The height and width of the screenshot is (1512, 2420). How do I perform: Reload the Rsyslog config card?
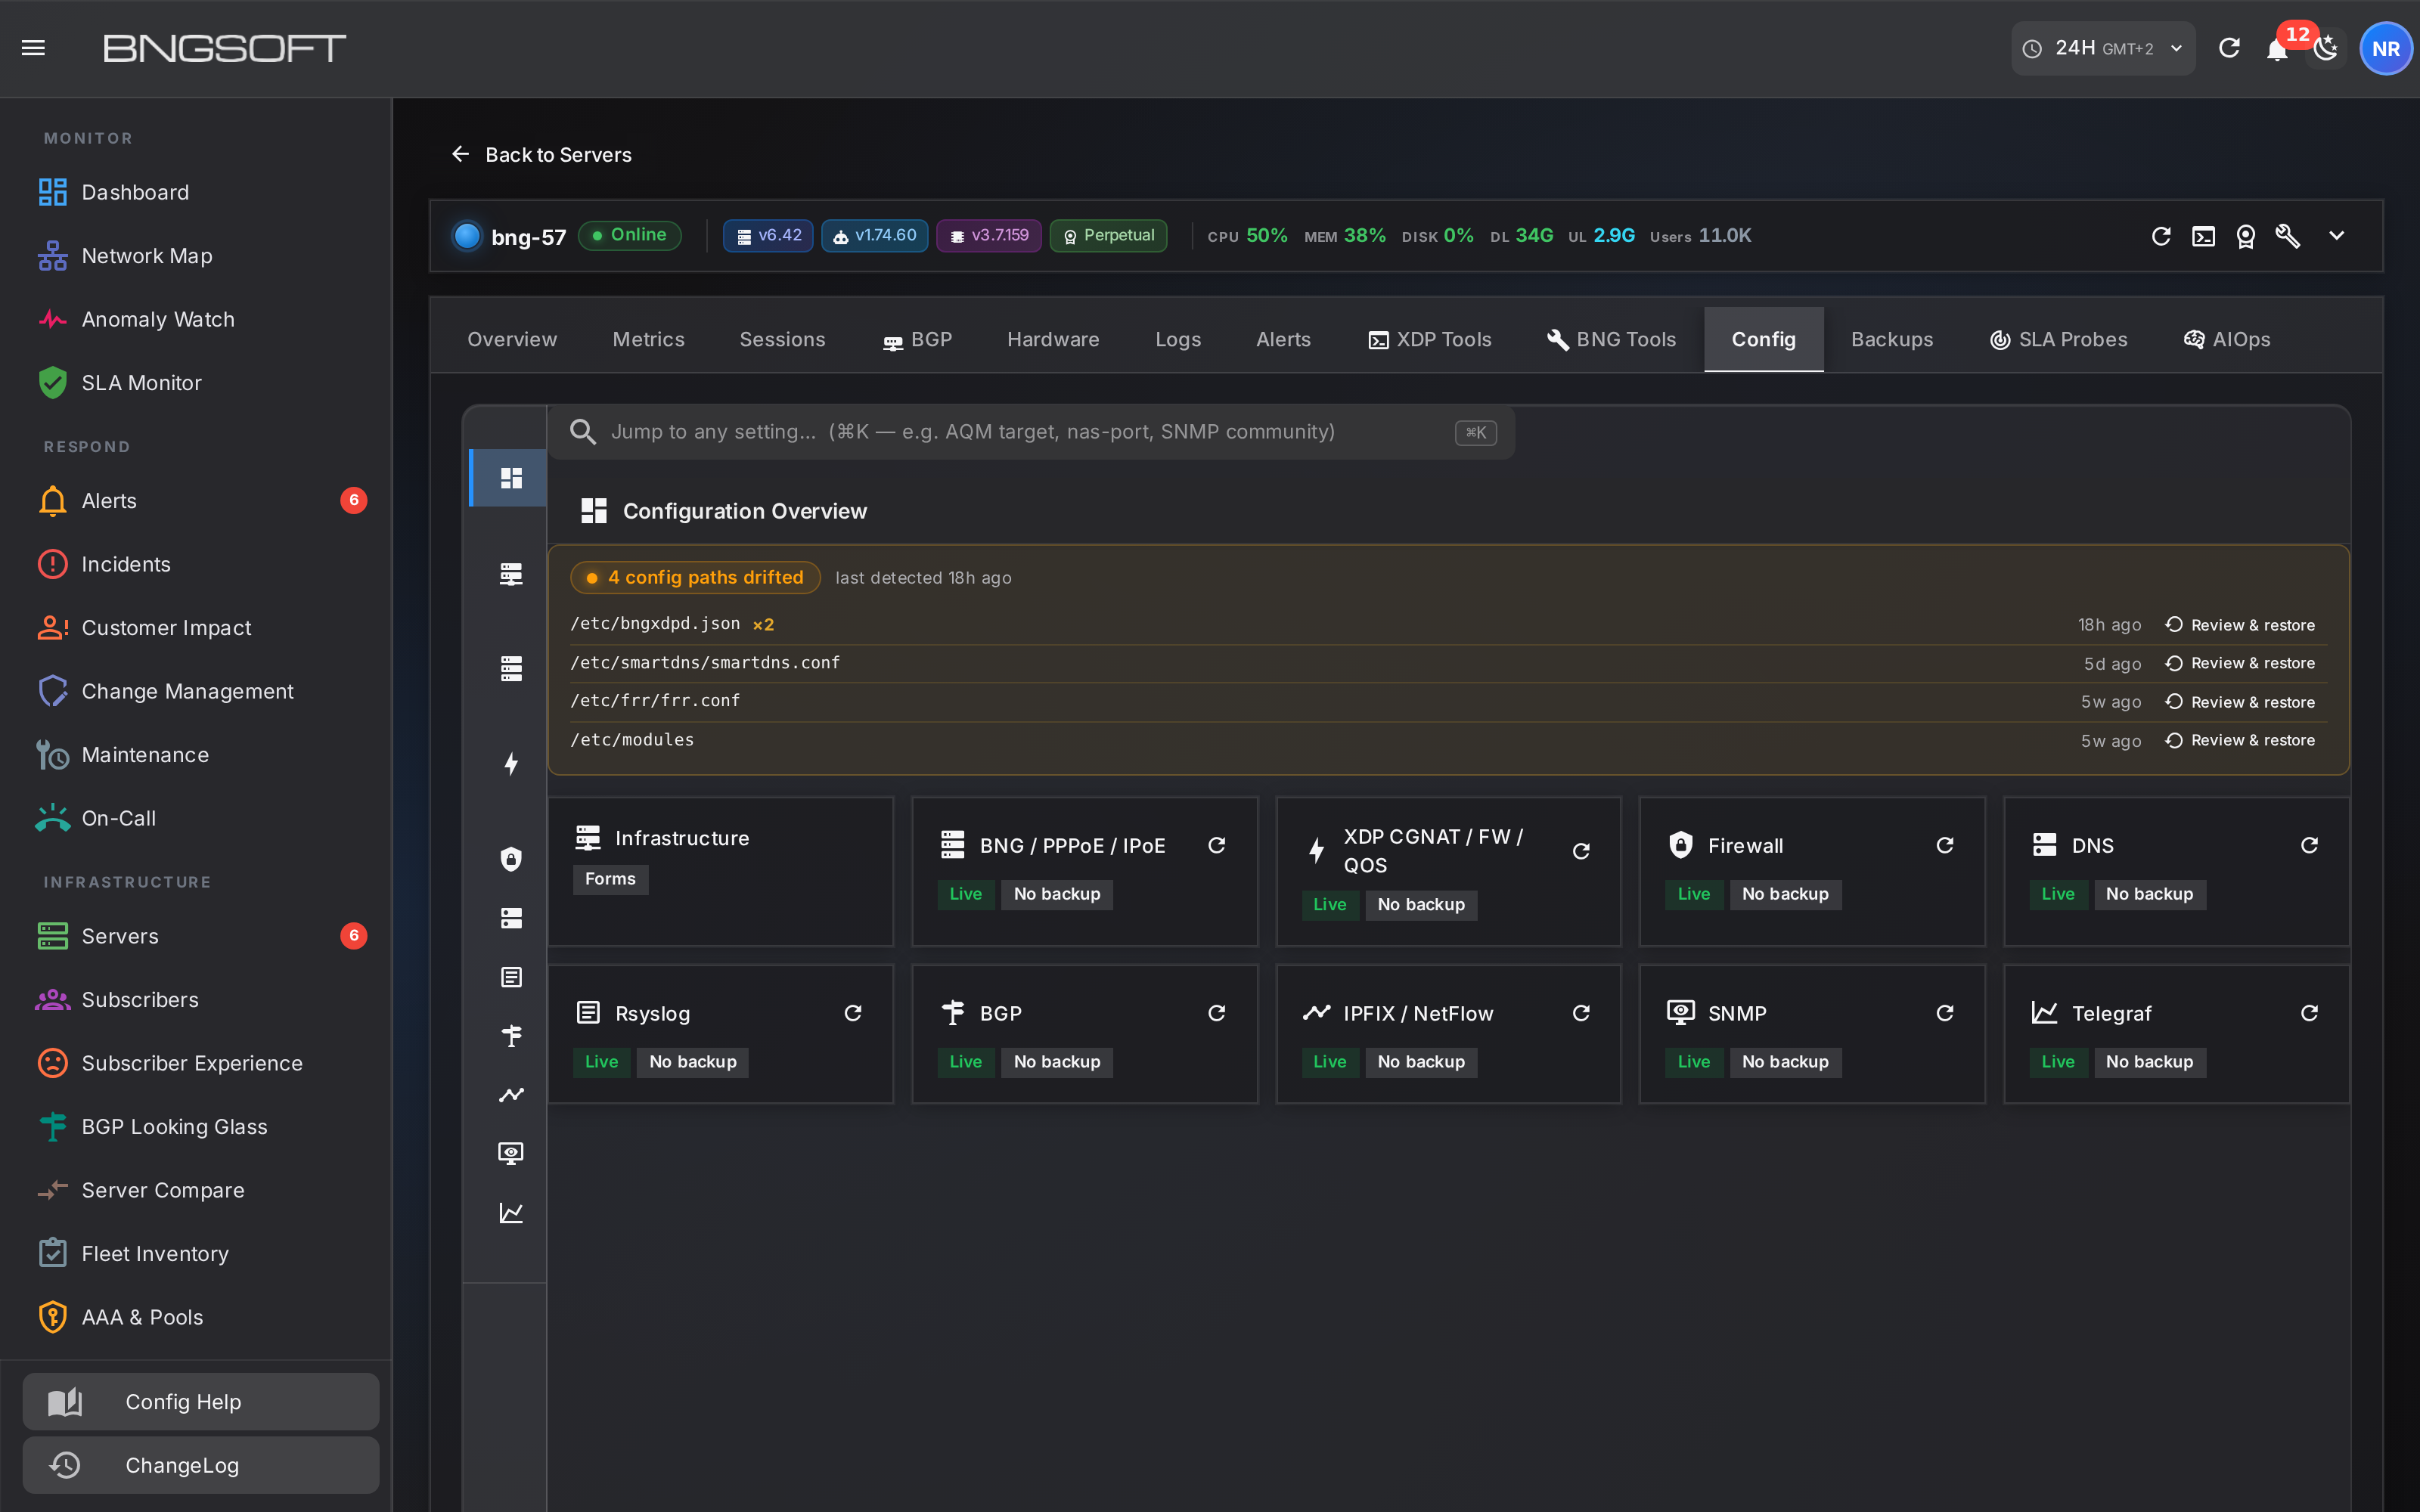click(x=853, y=1013)
